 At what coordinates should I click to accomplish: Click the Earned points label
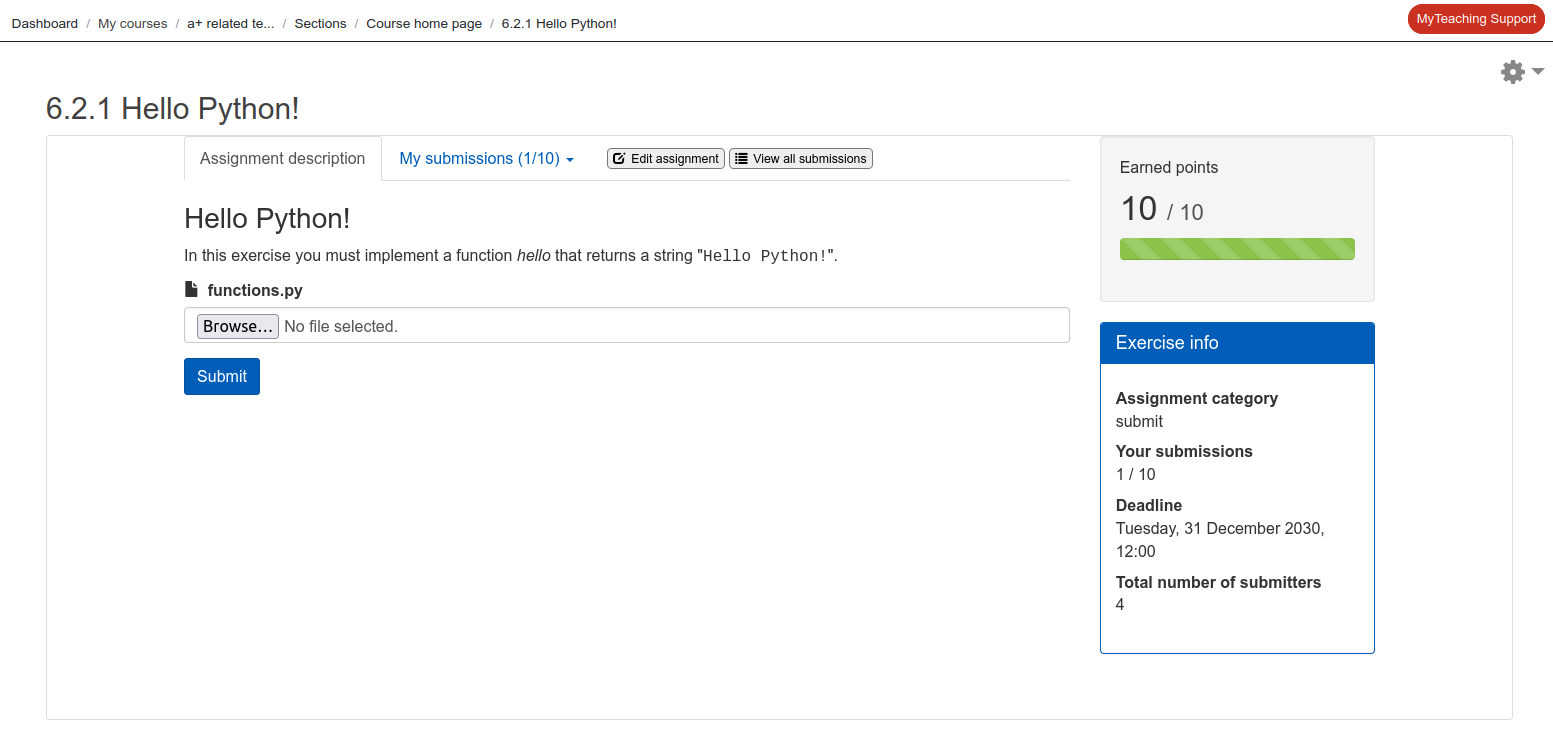(1169, 167)
